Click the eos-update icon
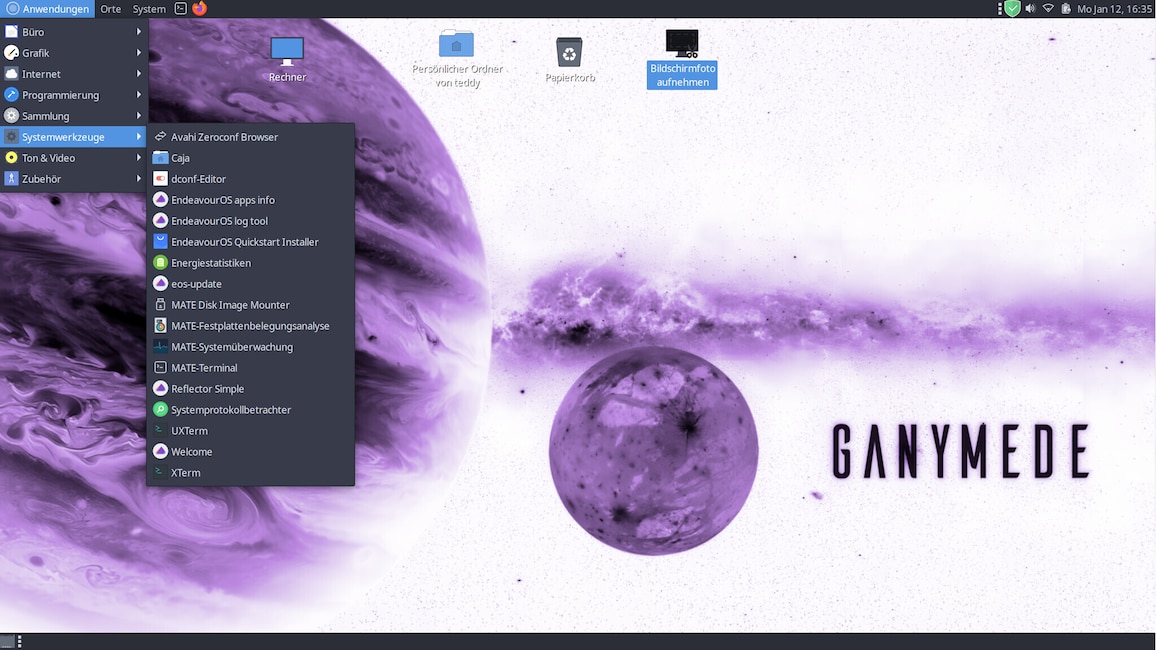Screen dimensions: 1156x650 (160, 284)
